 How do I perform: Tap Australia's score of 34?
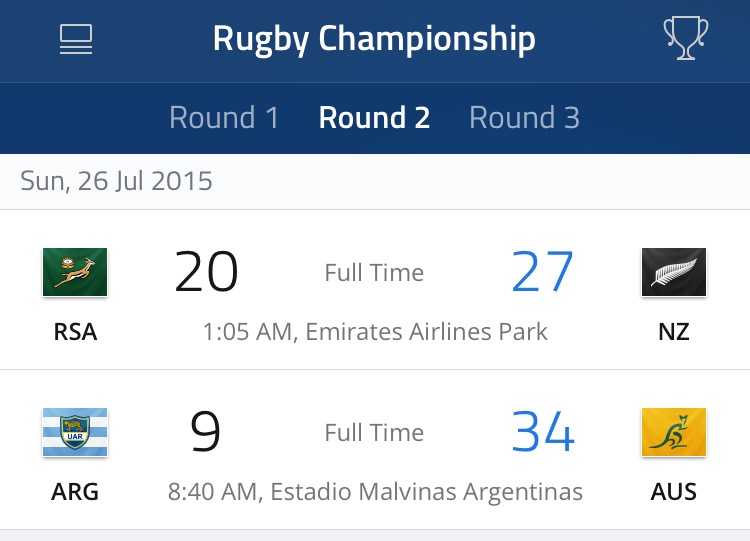click(543, 432)
